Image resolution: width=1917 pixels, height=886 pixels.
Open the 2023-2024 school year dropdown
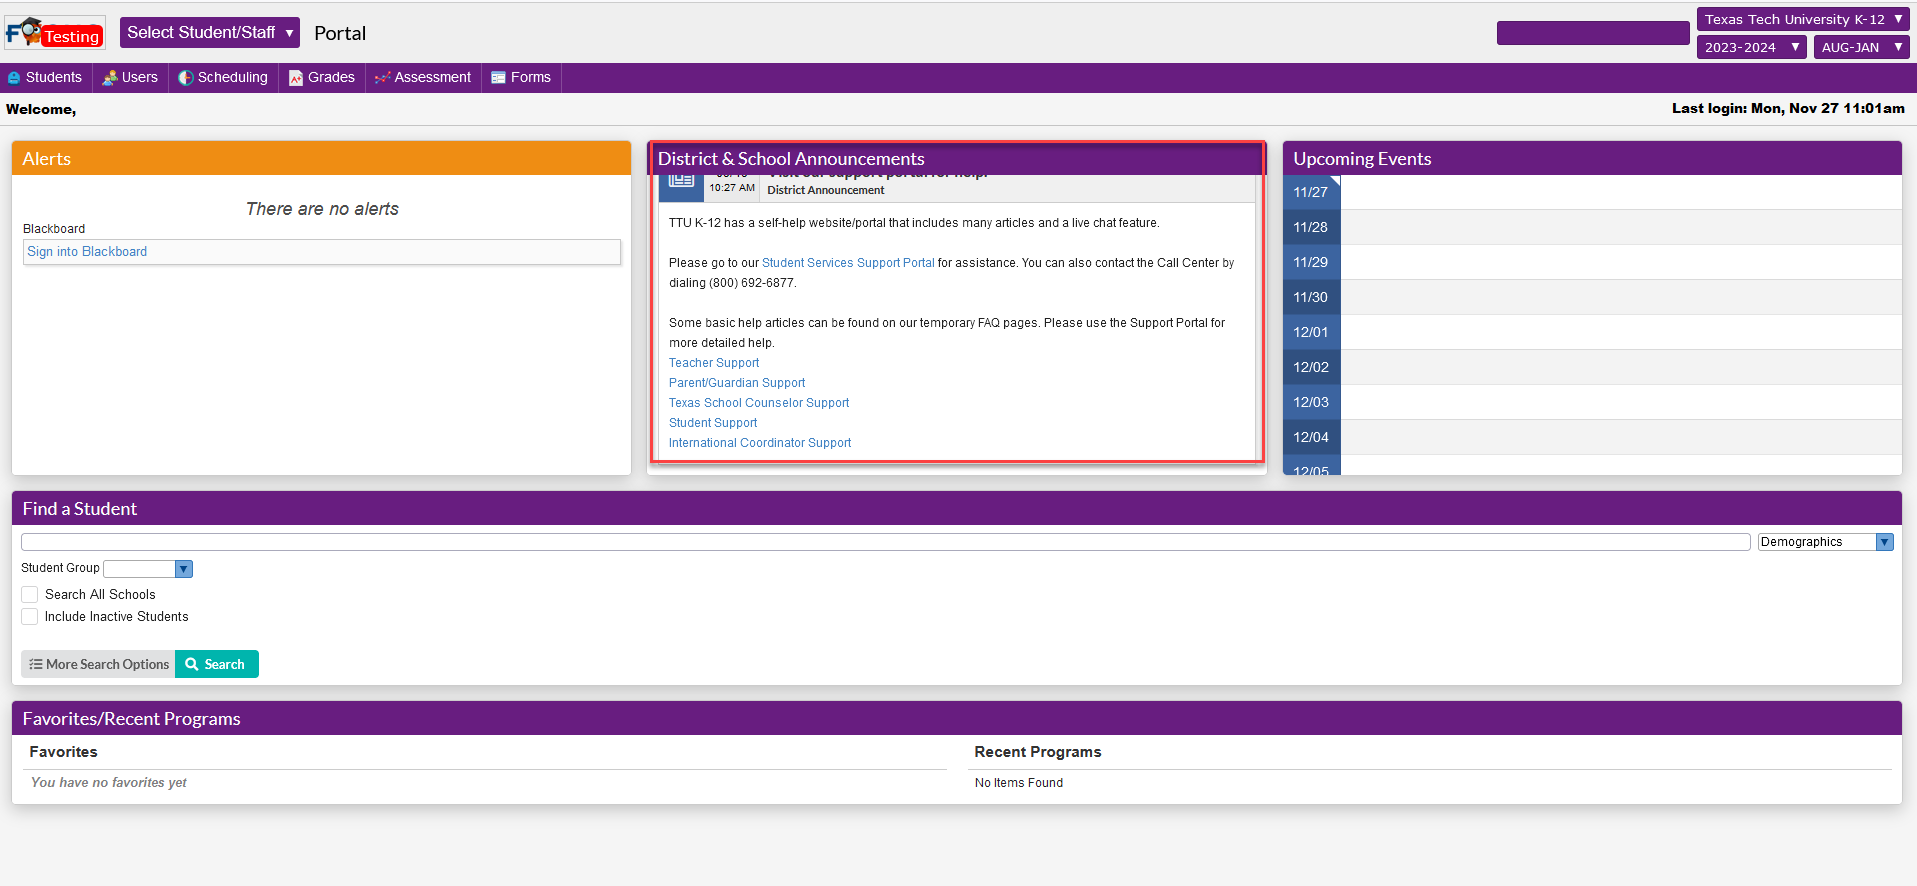1751,47
